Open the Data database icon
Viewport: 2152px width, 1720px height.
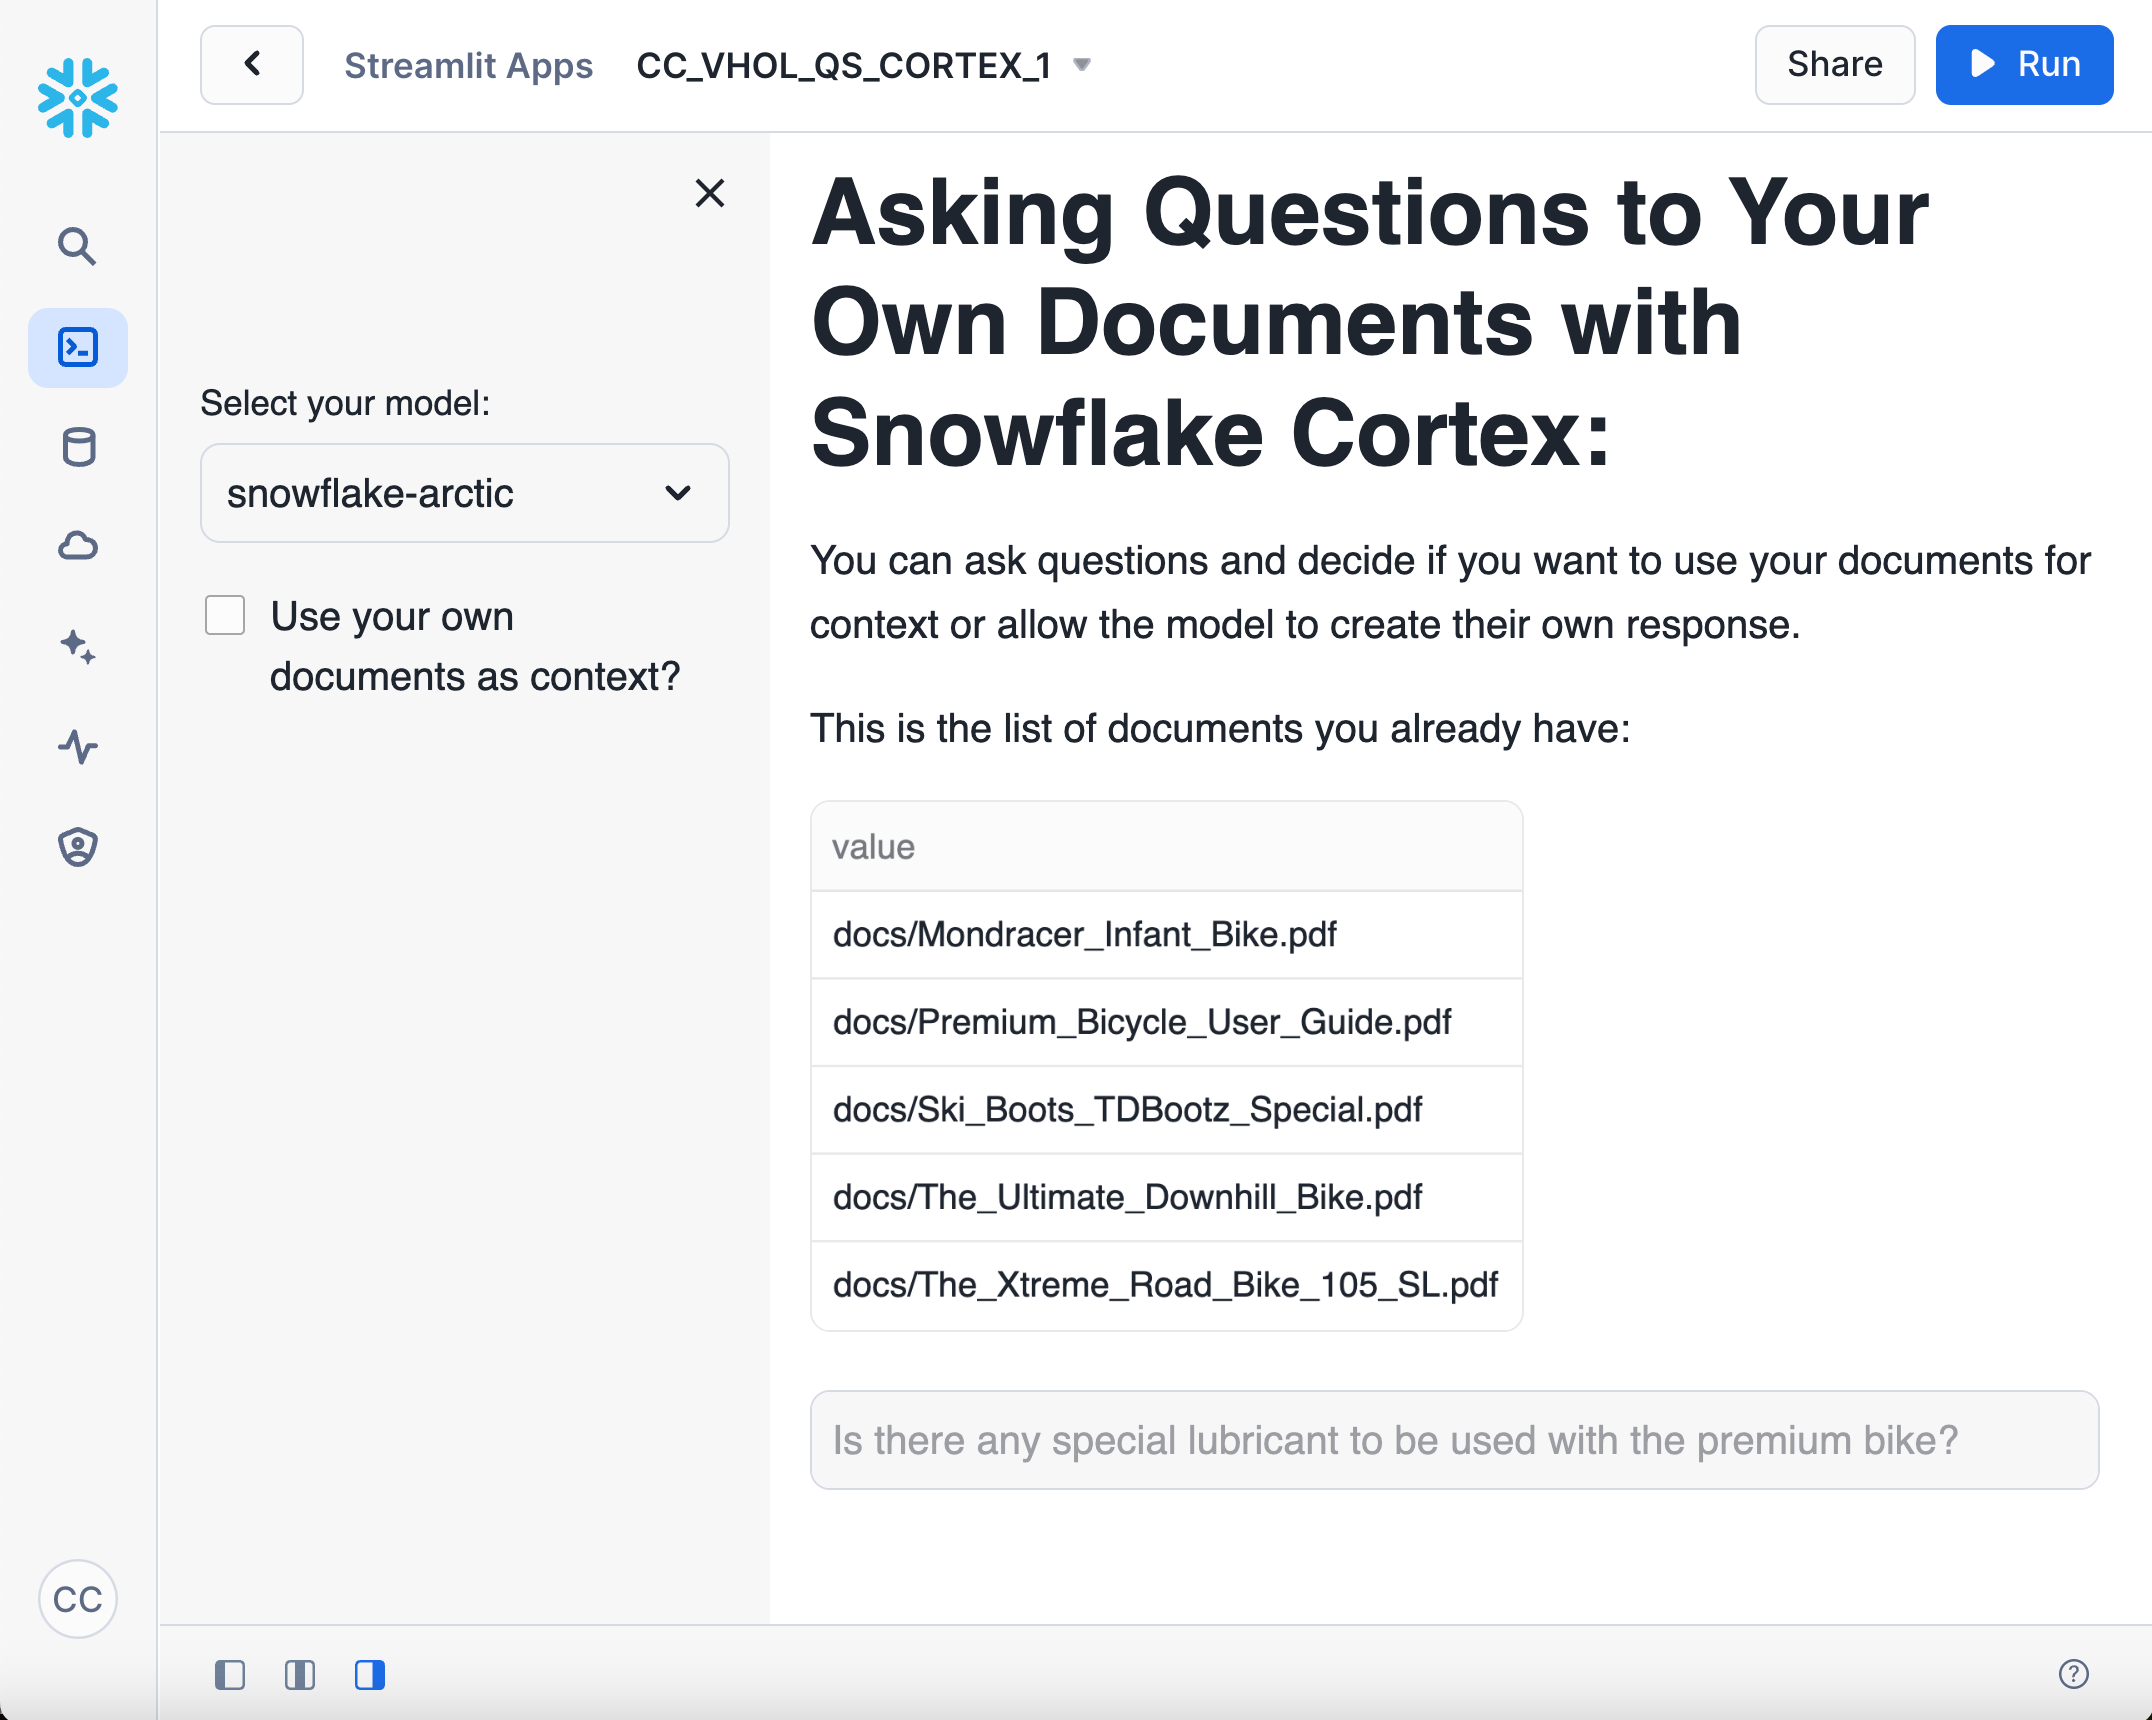click(x=78, y=447)
